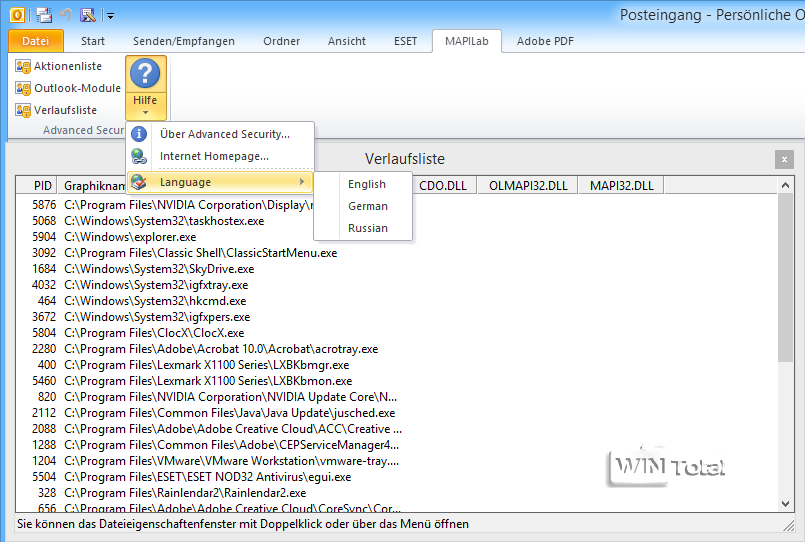Open Internet Homepage menu entry
The width and height of the screenshot is (805, 542).
click(x=220, y=156)
